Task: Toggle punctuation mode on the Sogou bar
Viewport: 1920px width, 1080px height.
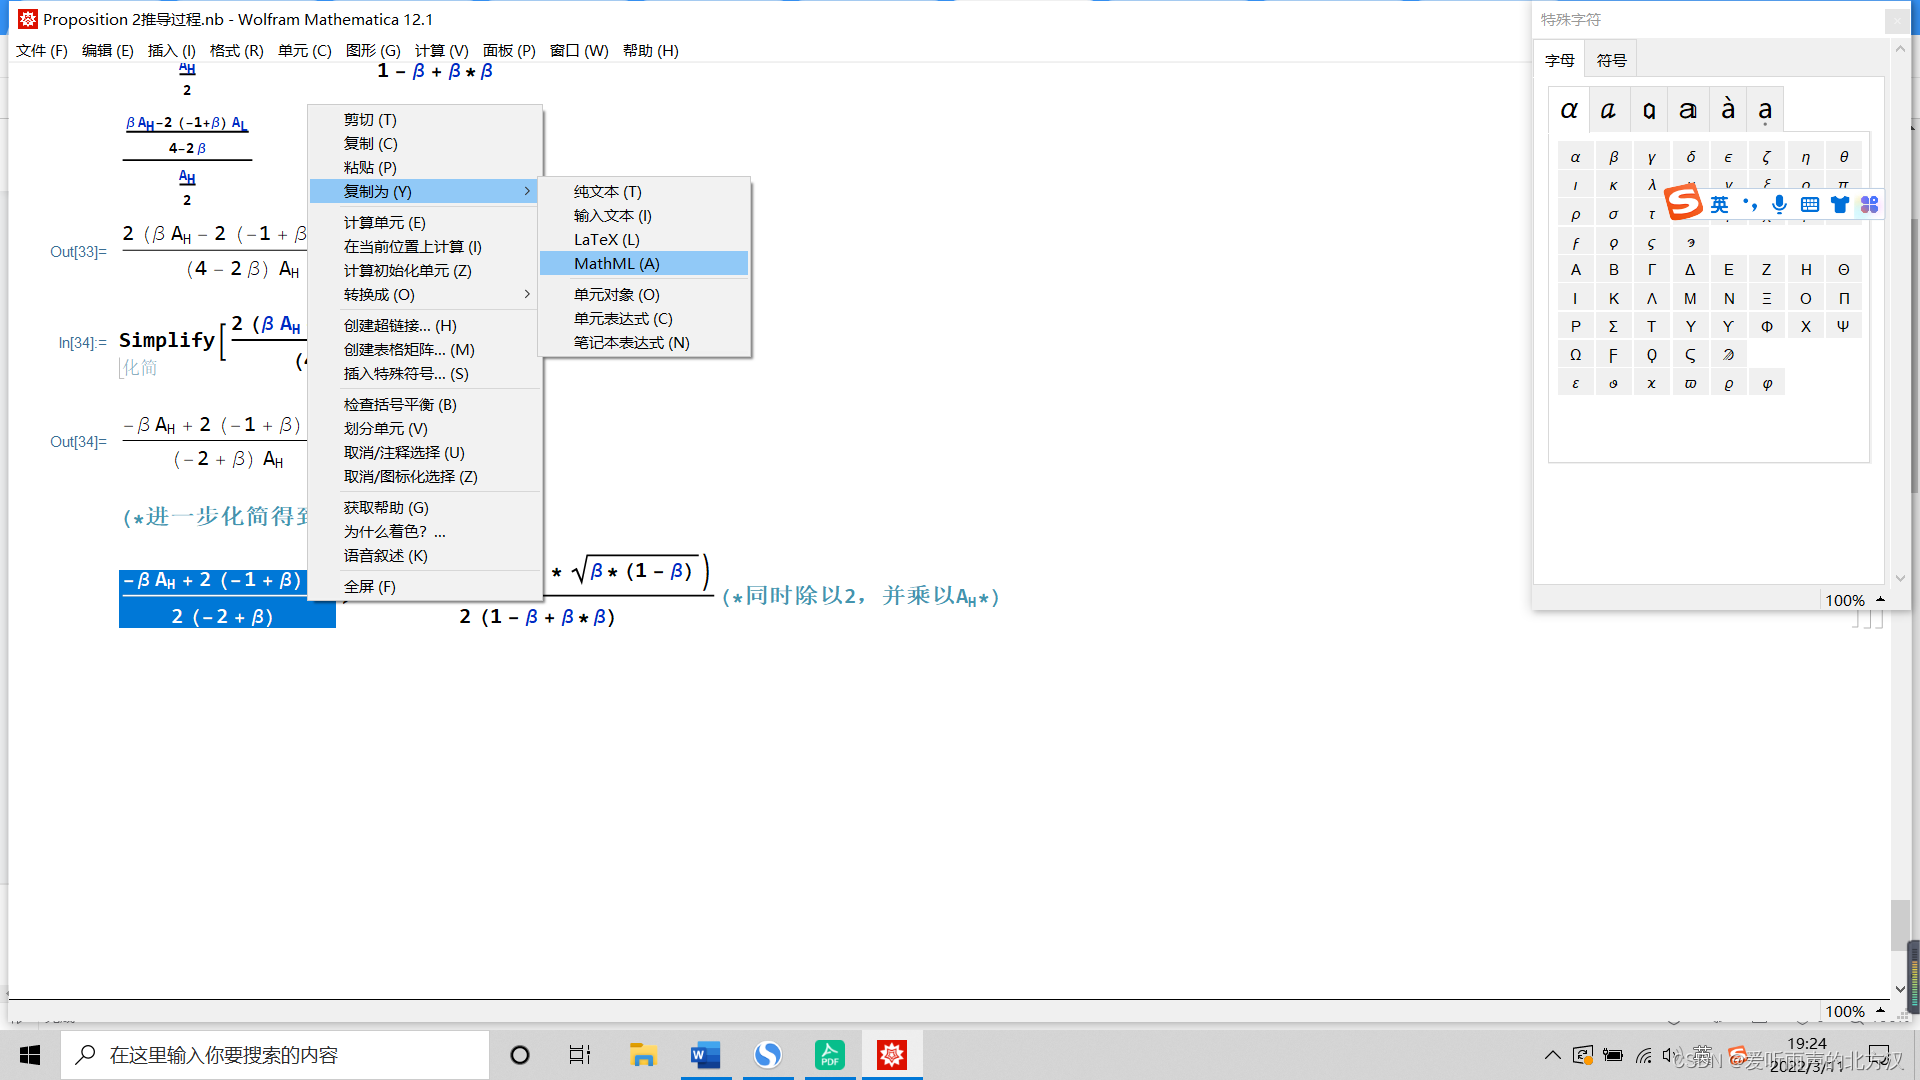Action: 1749,205
